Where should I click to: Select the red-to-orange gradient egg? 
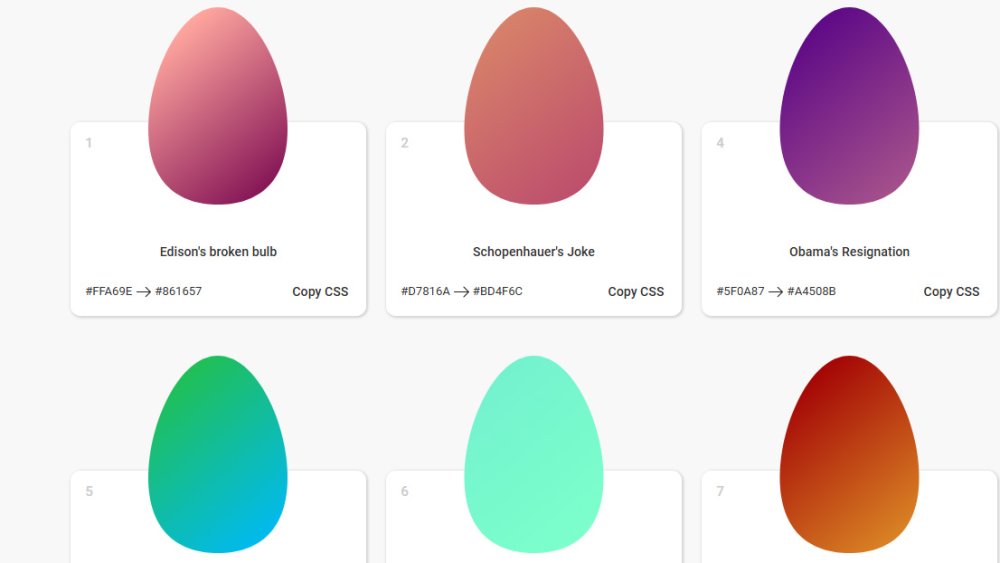pyautogui.click(x=849, y=454)
